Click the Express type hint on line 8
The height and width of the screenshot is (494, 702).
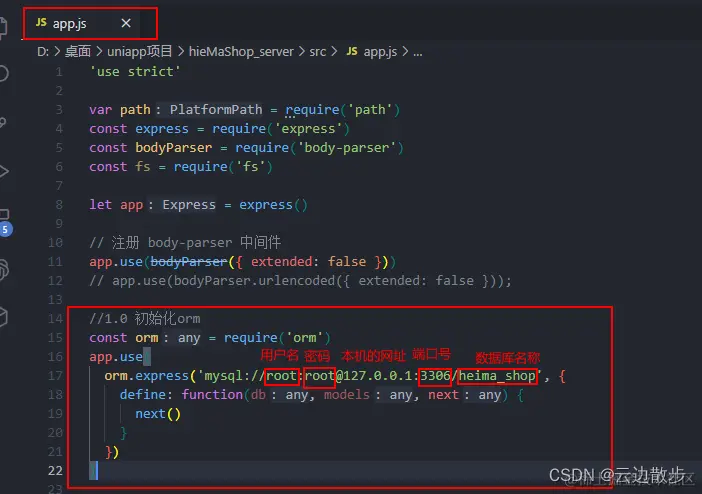[188, 205]
